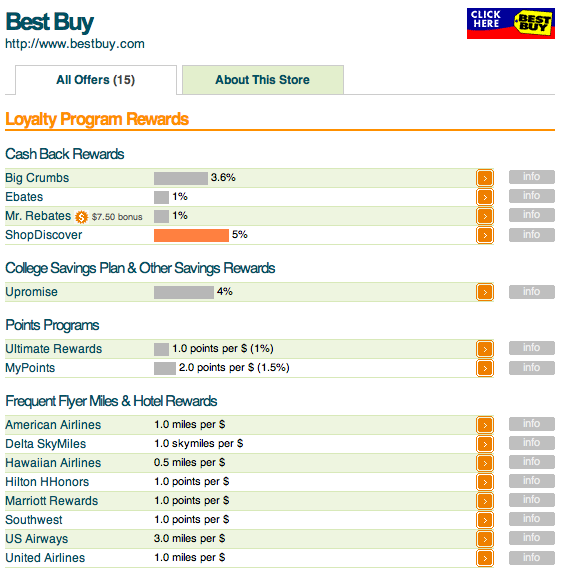Open the Hilton HHonors orange arrow icon

(485, 482)
